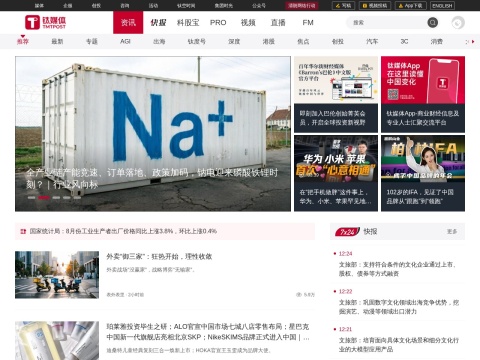Open the 港股 category
This screenshot has width=480, height=360.
click(x=268, y=41)
